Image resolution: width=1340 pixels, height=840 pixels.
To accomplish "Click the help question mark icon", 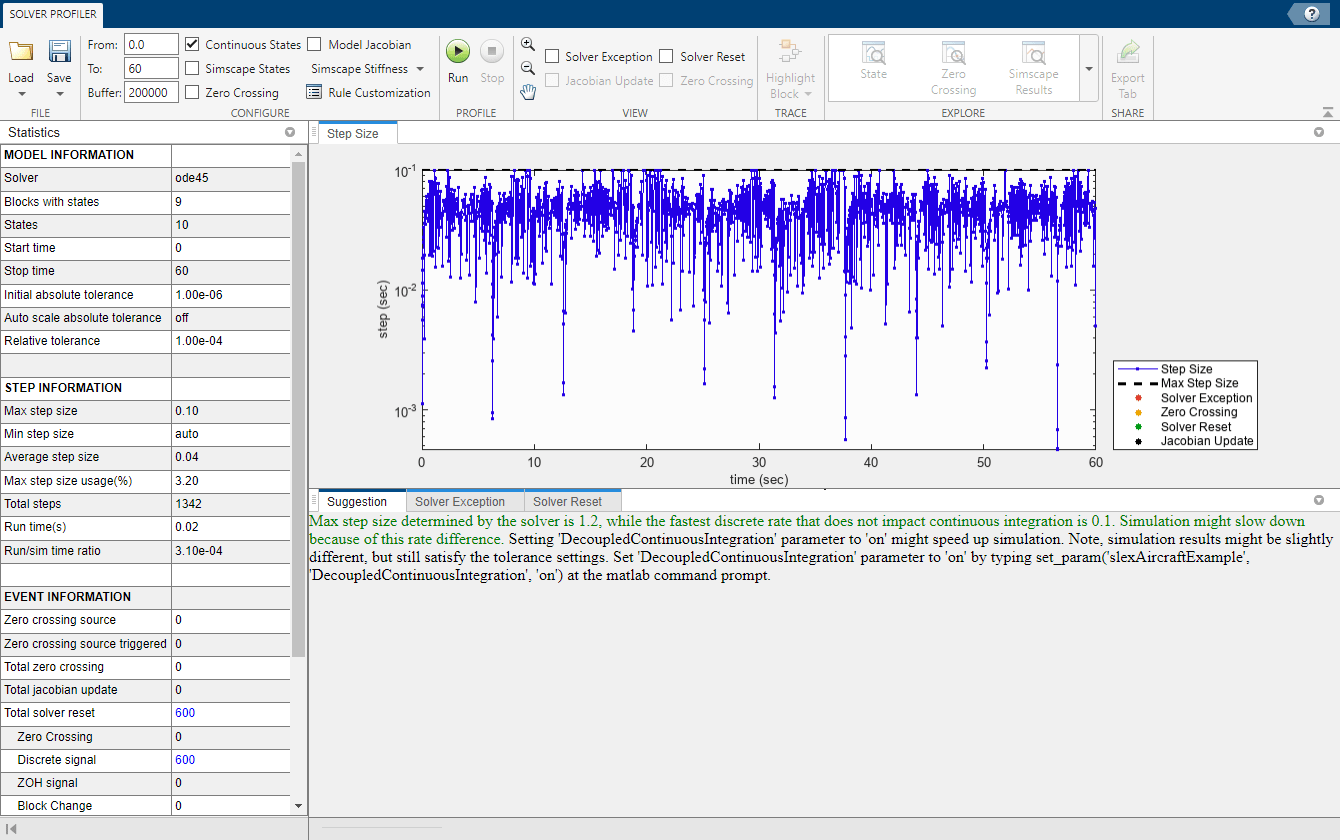I will [x=1311, y=13].
